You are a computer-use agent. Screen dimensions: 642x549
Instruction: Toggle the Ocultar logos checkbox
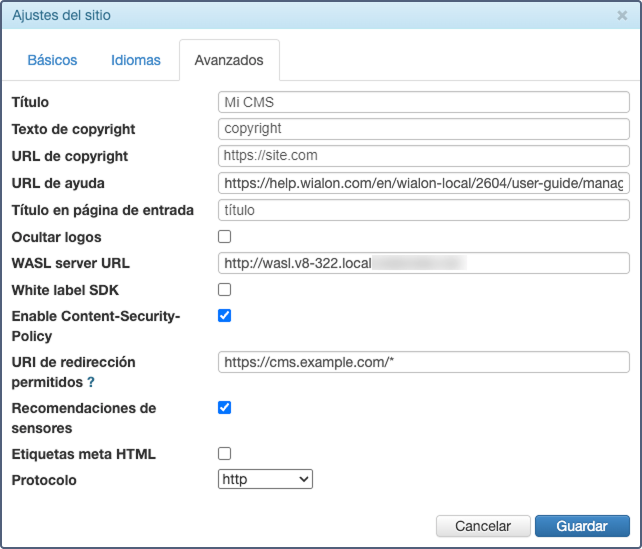coord(225,237)
